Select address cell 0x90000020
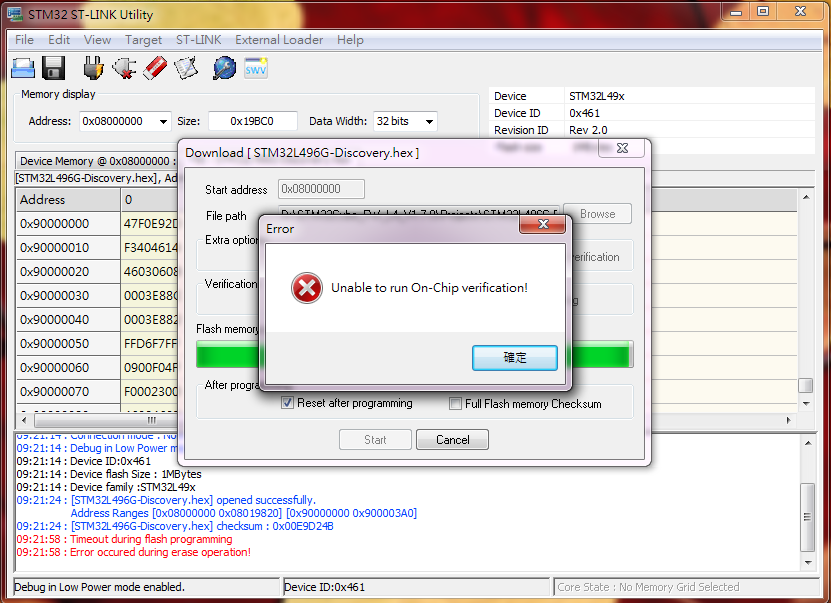Viewport: 831px width, 603px height. tap(68, 272)
